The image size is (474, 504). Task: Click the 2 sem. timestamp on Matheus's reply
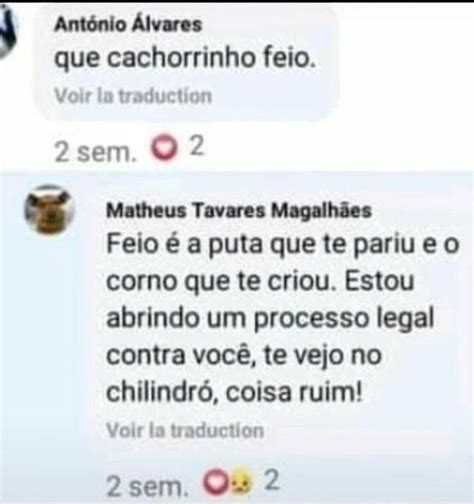click(147, 486)
